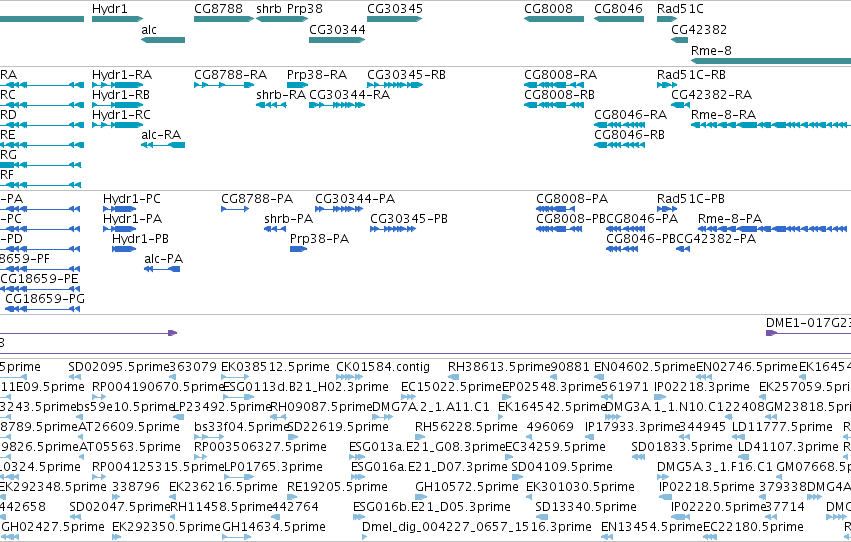Screen dimensions: 851x542
Task: Click the Hydr1-PA protein feature
Action: [x=119, y=229]
